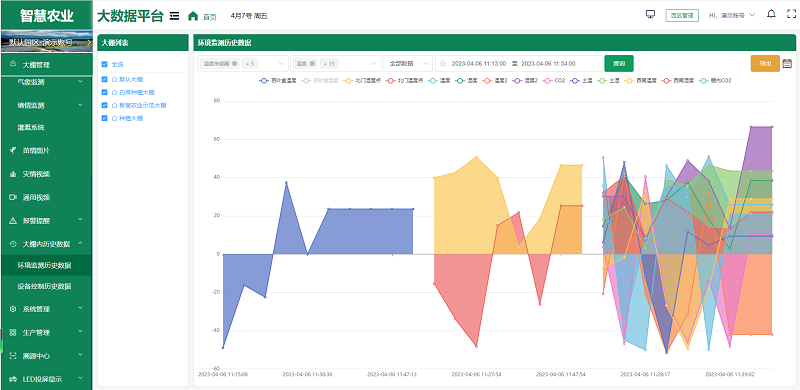Open the monitor display icon in header

point(650,14)
